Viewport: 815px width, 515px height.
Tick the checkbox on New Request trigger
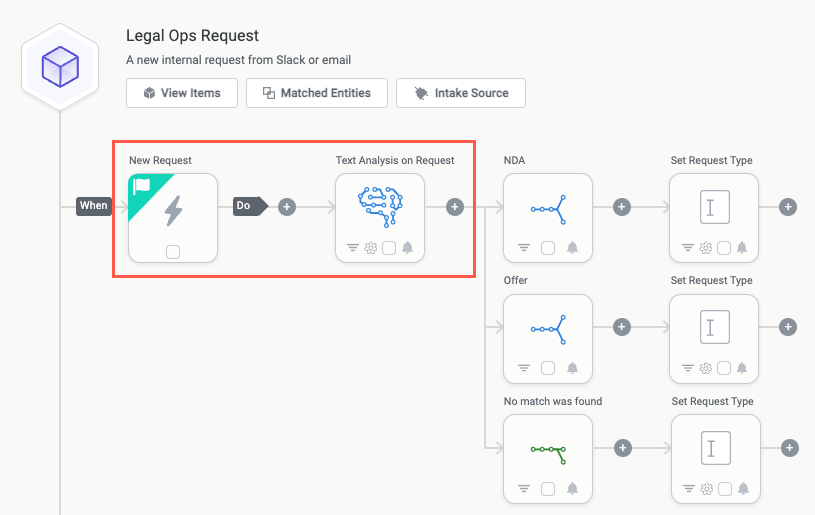point(173,252)
